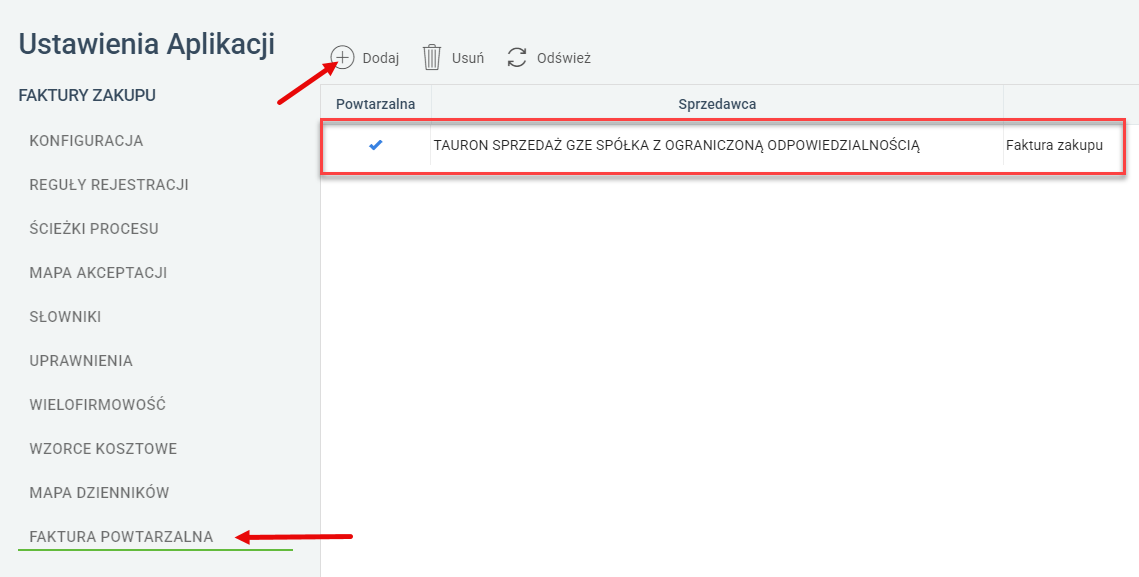Click the Usuń trash bin icon

coord(432,57)
